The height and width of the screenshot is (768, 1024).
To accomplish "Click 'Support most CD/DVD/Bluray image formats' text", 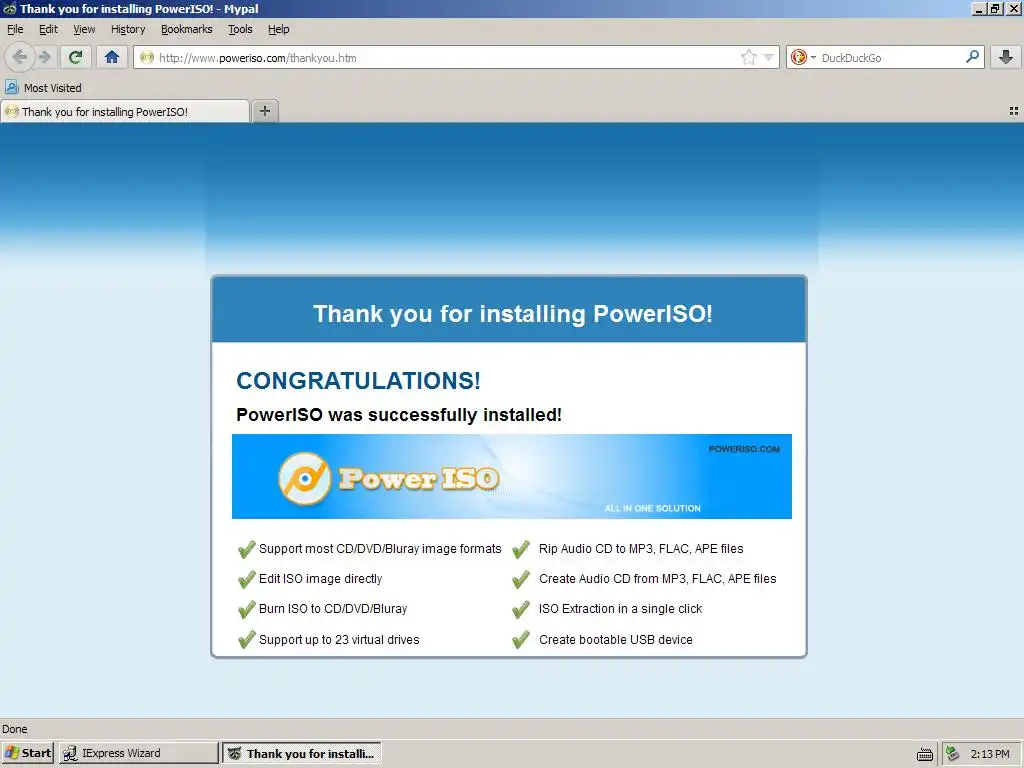I will [380, 549].
